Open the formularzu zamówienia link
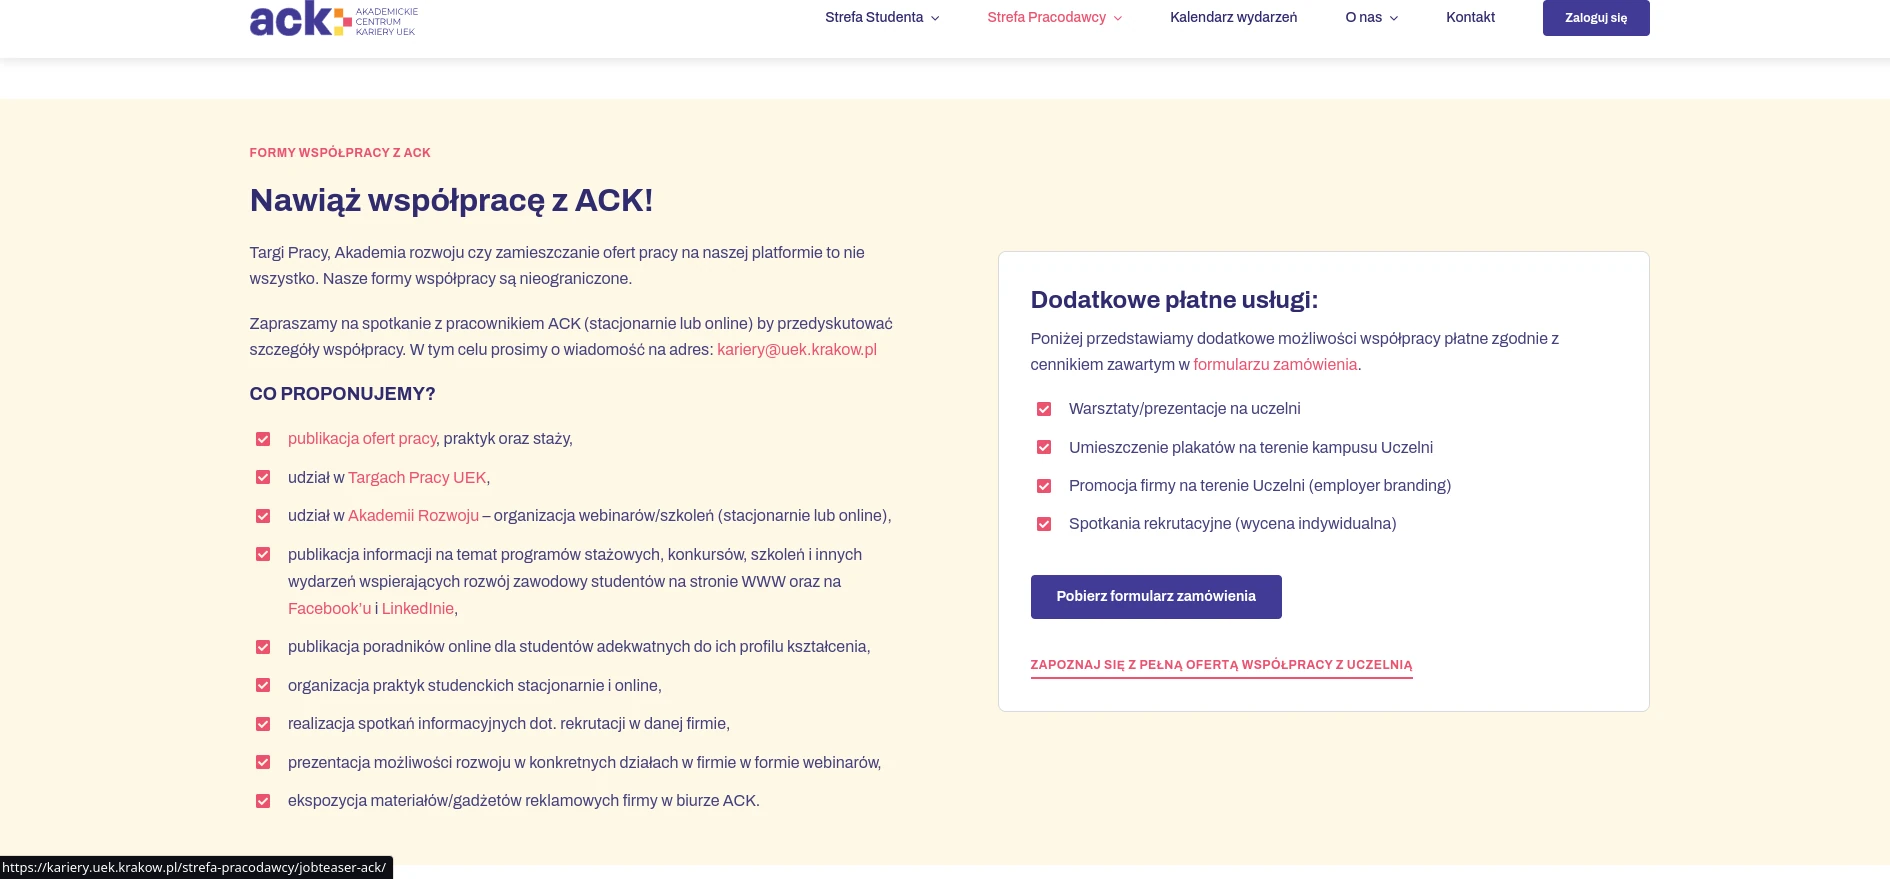1890x879 pixels. 1275,365
